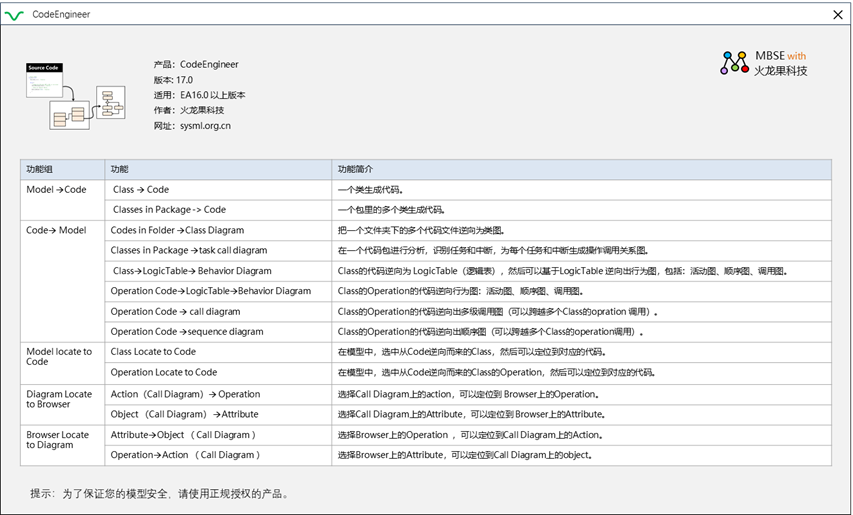The height and width of the screenshot is (515, 853).
Task: Select 'Object (Call Diagram) →Attribute' cell
Action: click(218, 414)
